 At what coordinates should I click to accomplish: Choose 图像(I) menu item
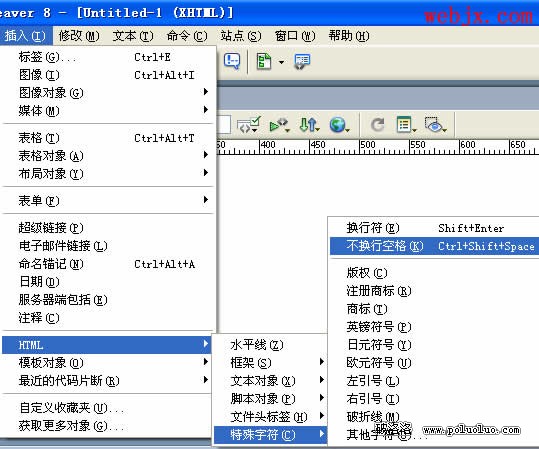pos(109,75)
